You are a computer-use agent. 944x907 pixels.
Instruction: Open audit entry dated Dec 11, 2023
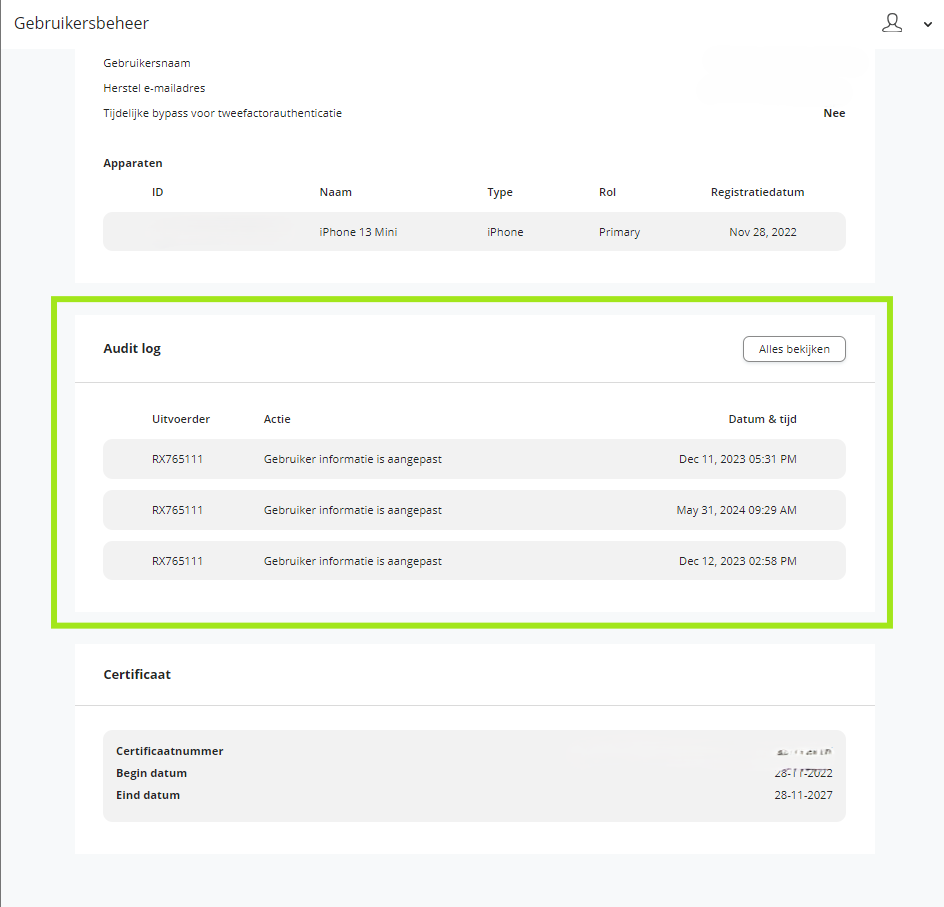pyautogui.click(x=474, y=459)
